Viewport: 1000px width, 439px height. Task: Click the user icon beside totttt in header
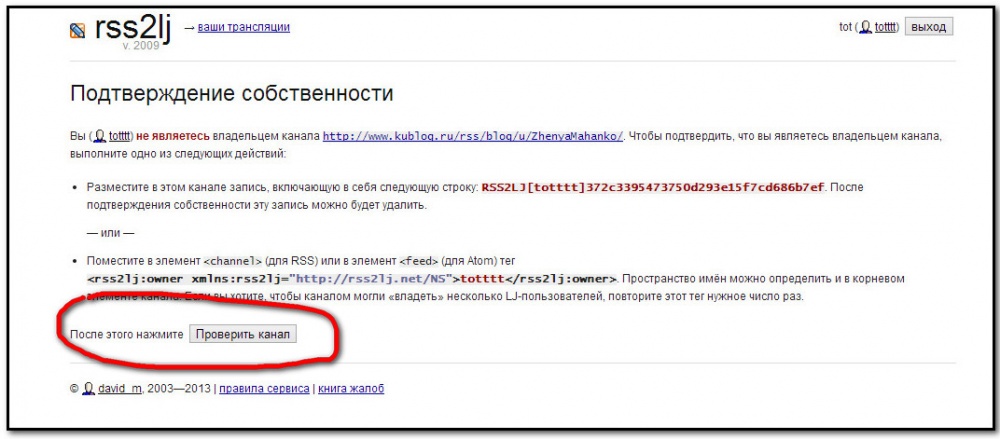[866, 27]
